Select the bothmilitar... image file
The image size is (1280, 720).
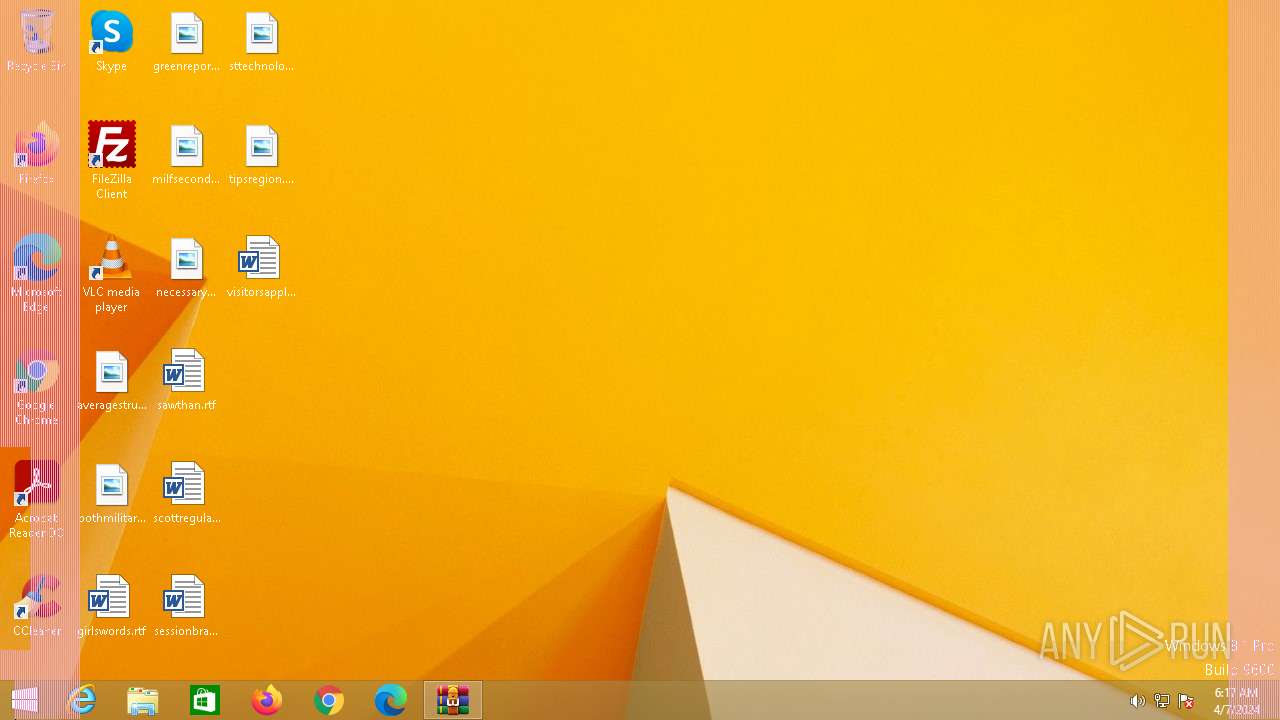[x=111, y=493]
